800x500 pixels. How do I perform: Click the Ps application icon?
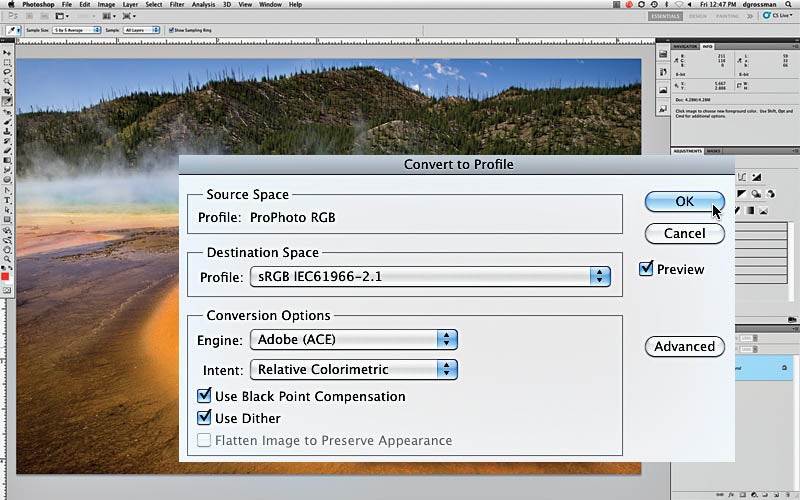(x=13, y=16)
